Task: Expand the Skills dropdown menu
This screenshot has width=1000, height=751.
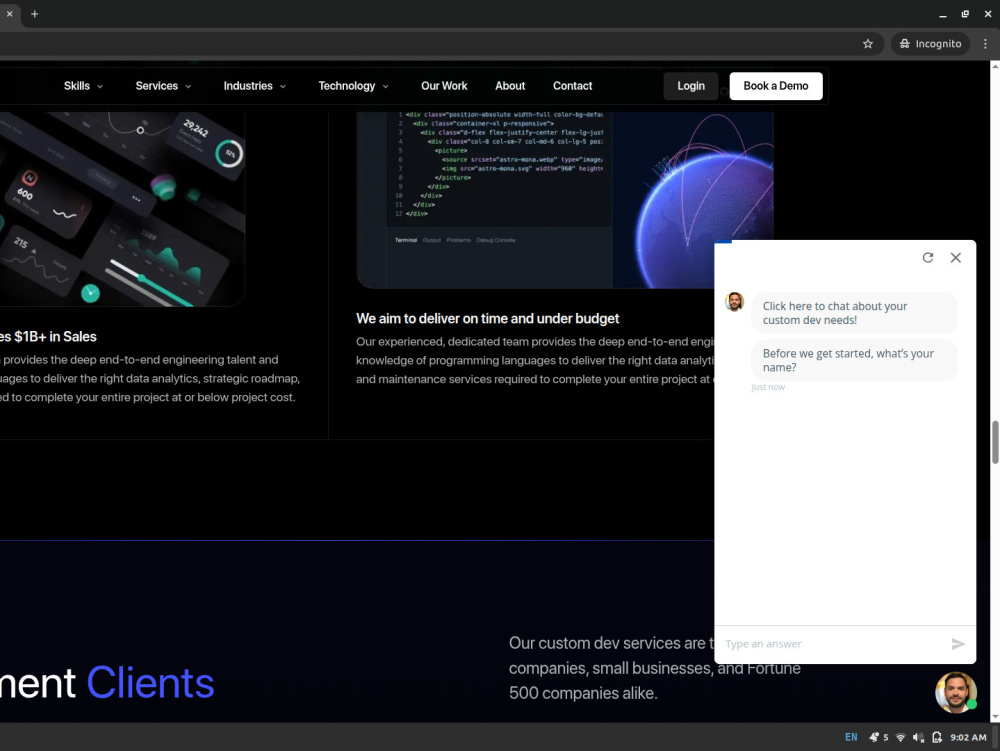Action: (83, 86)
